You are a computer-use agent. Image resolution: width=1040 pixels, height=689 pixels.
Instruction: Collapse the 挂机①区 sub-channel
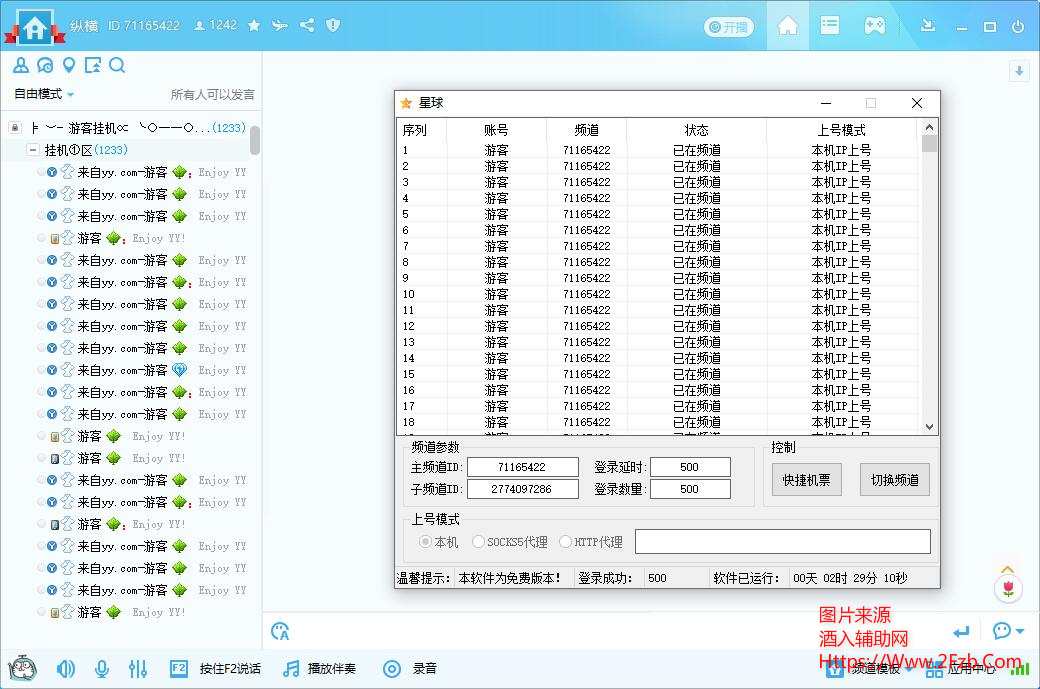[x=32, y=150]
